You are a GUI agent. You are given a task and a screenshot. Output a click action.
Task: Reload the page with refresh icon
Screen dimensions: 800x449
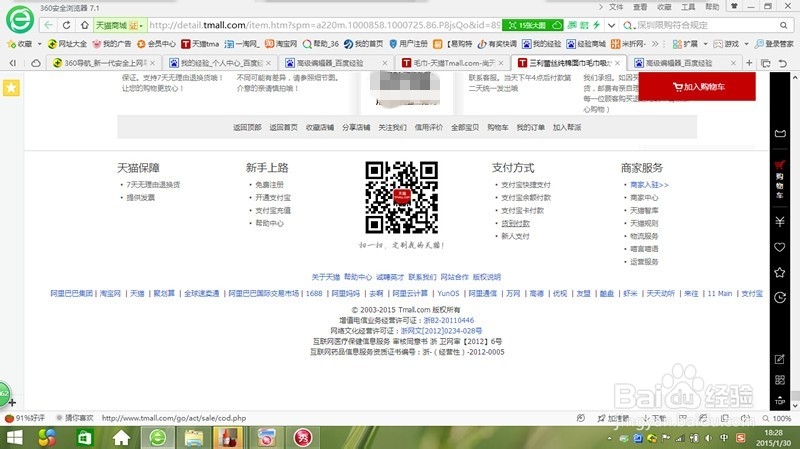click(x=66, y=25)
